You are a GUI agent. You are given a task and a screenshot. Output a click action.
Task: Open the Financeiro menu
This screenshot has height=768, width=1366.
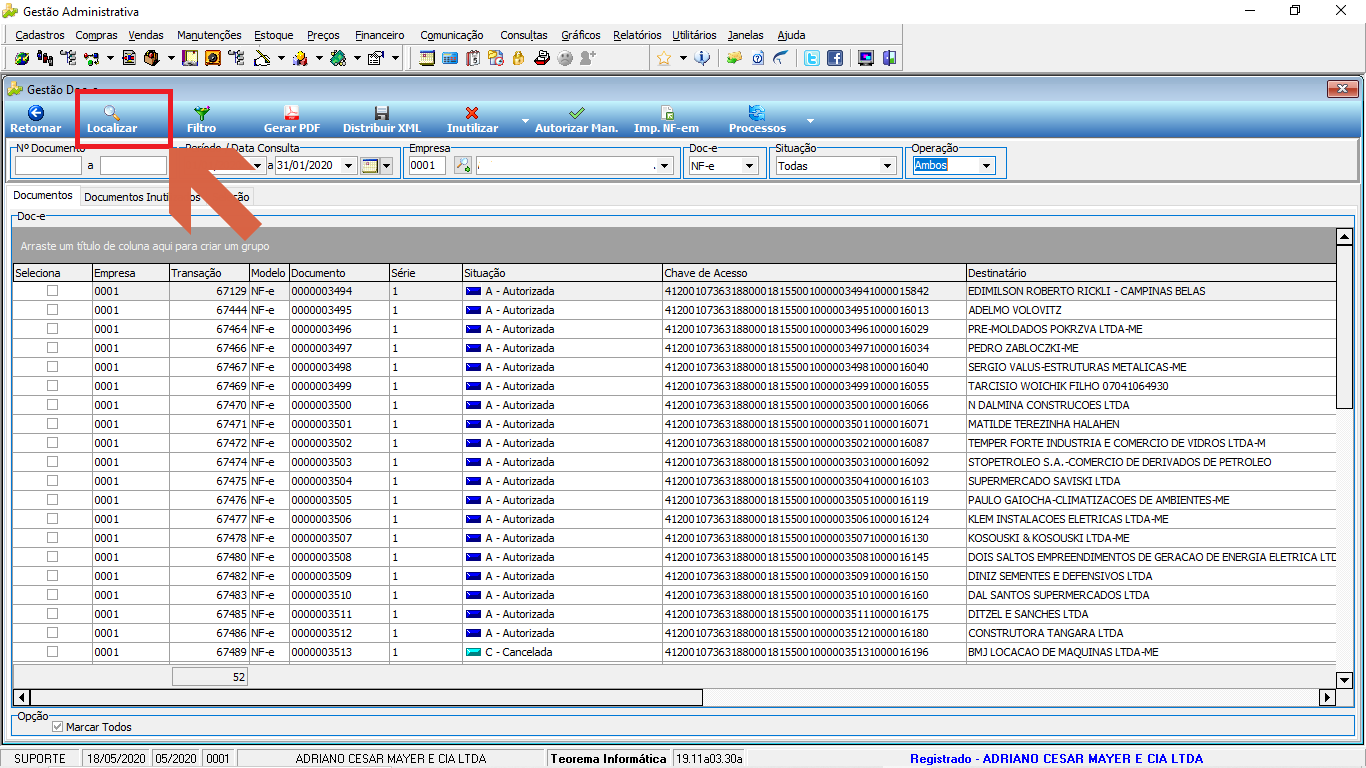pos(380,35)
